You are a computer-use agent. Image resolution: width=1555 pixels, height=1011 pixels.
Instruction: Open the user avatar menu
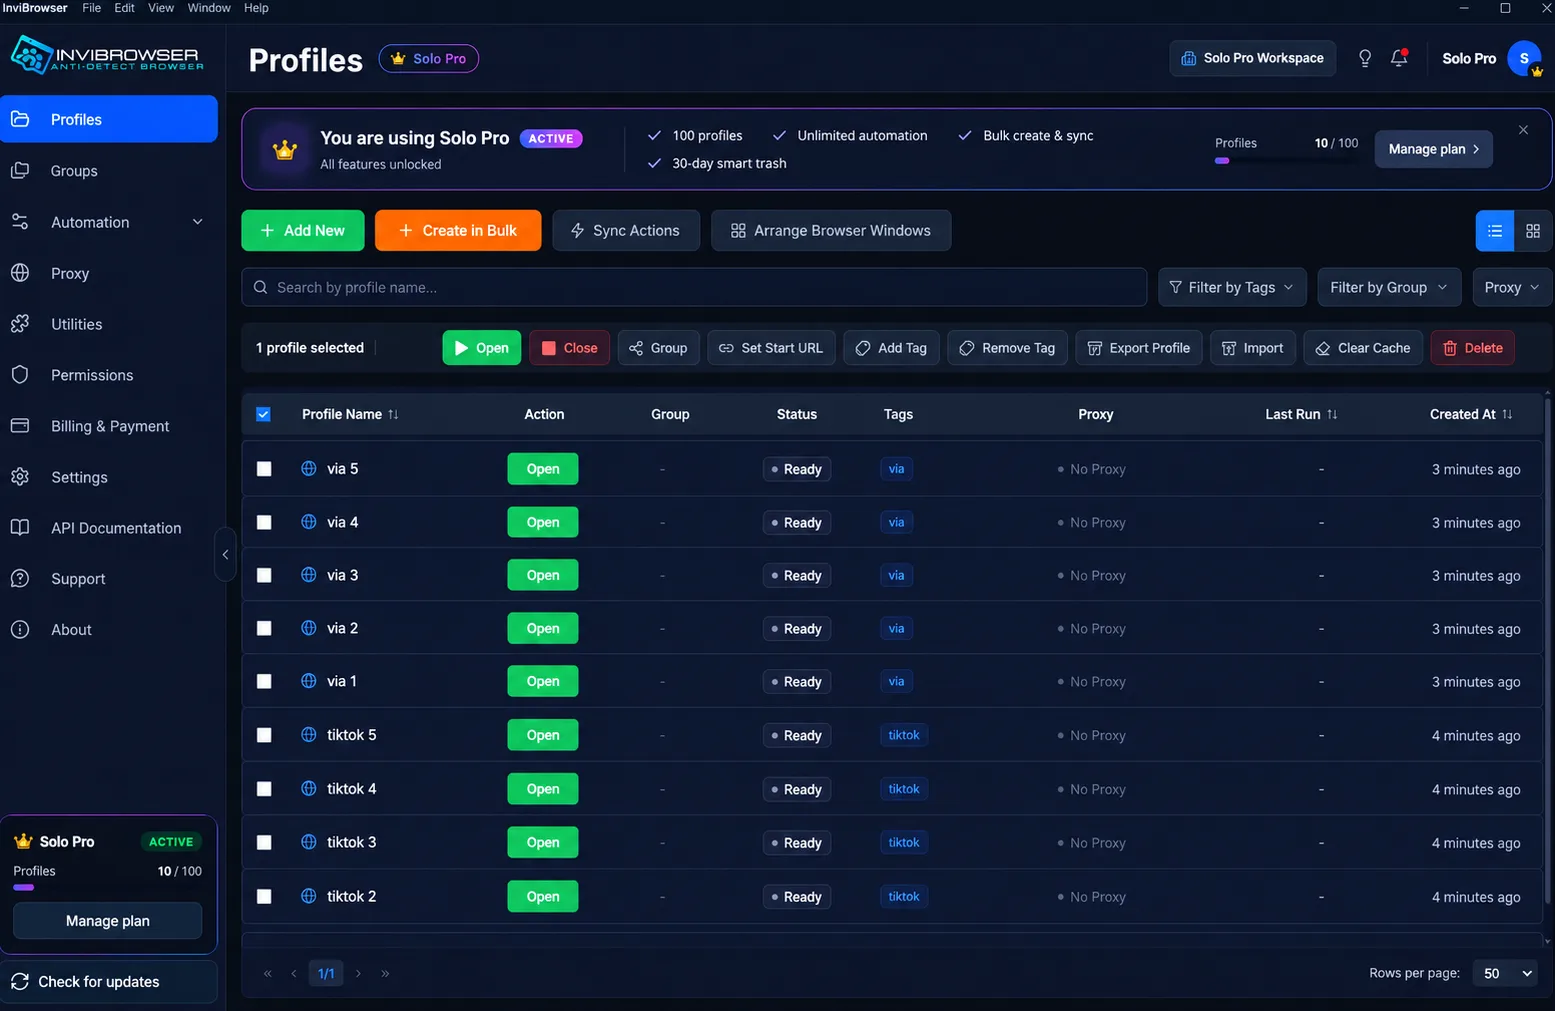pyautogui.click(x=1524, y=58)
